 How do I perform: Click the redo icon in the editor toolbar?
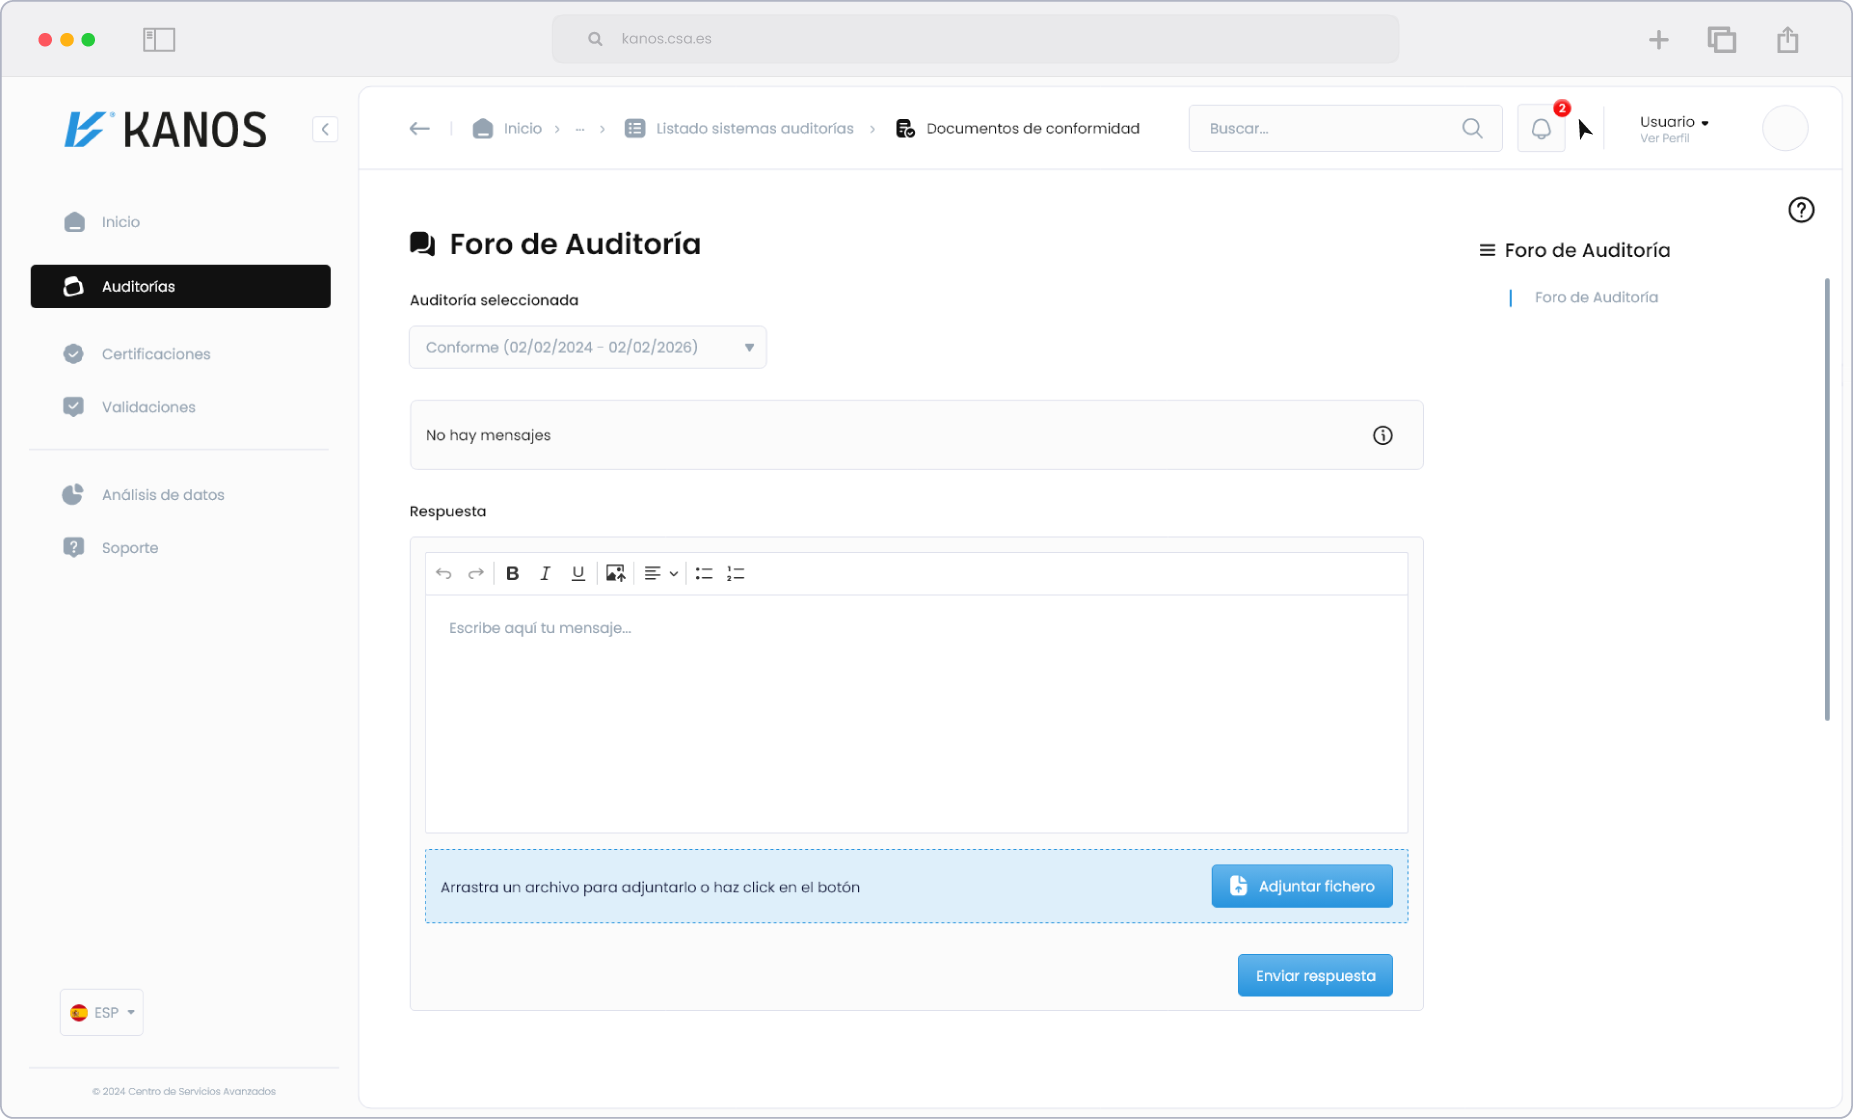(x=476, y=573)
